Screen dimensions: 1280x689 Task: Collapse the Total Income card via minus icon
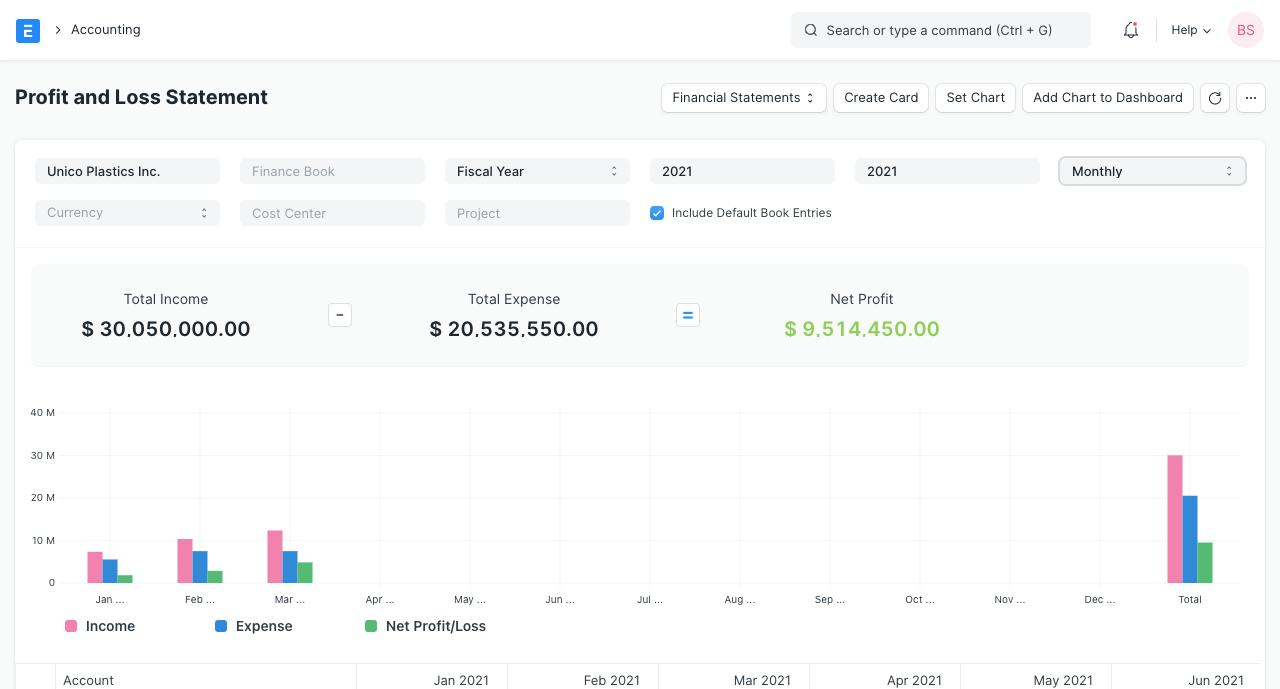point(339,314)
